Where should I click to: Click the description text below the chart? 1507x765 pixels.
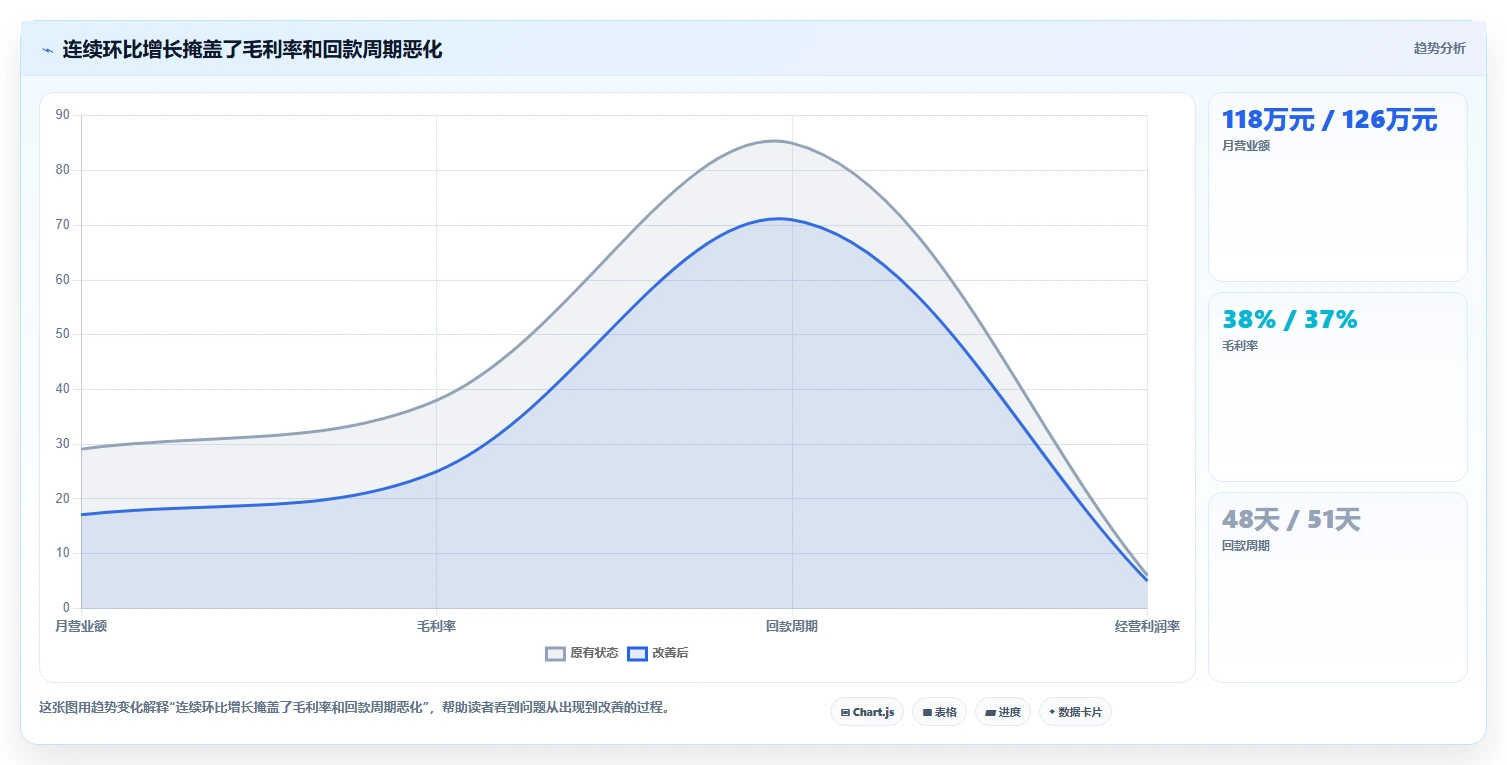pos(354,707)
